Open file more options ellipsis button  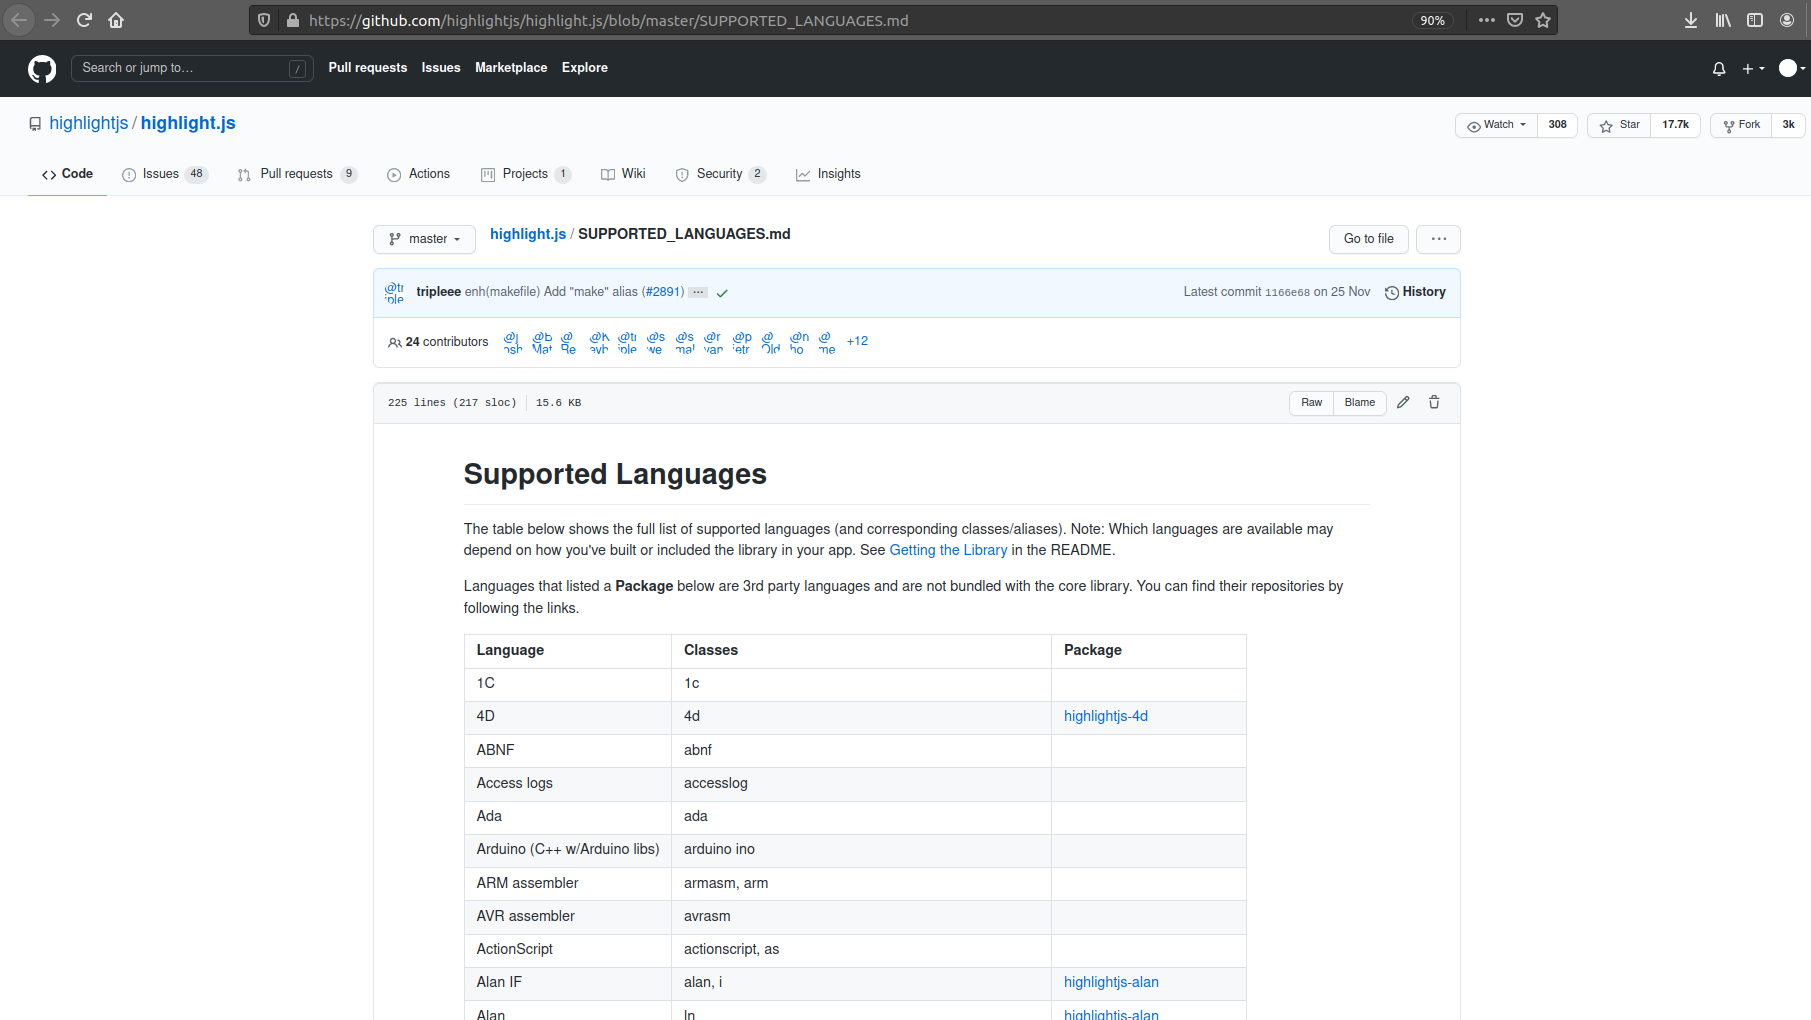click(x=1438, y=239)
